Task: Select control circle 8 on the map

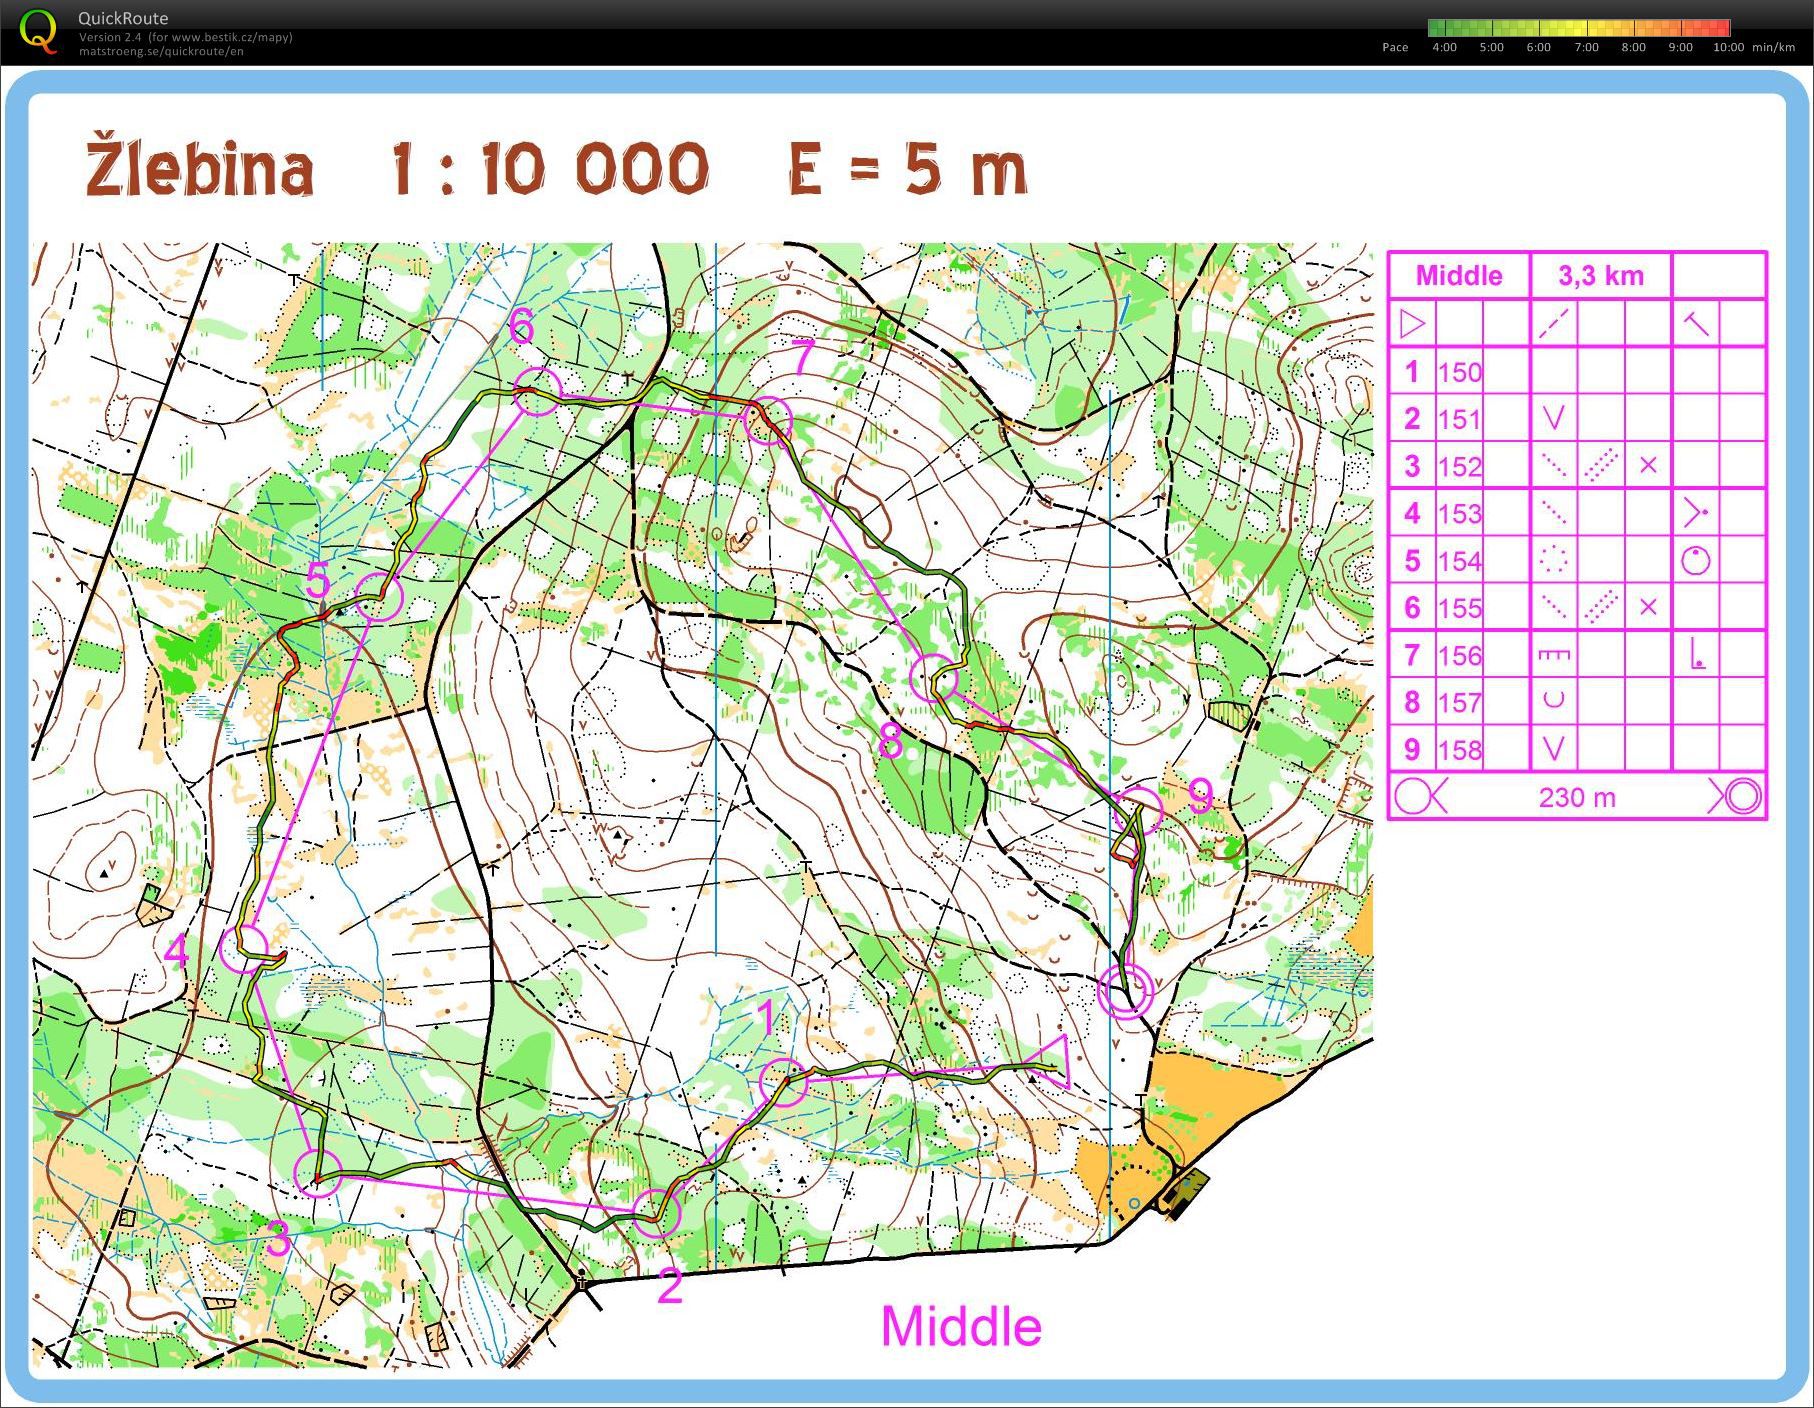Action: (x=933, y=678)
